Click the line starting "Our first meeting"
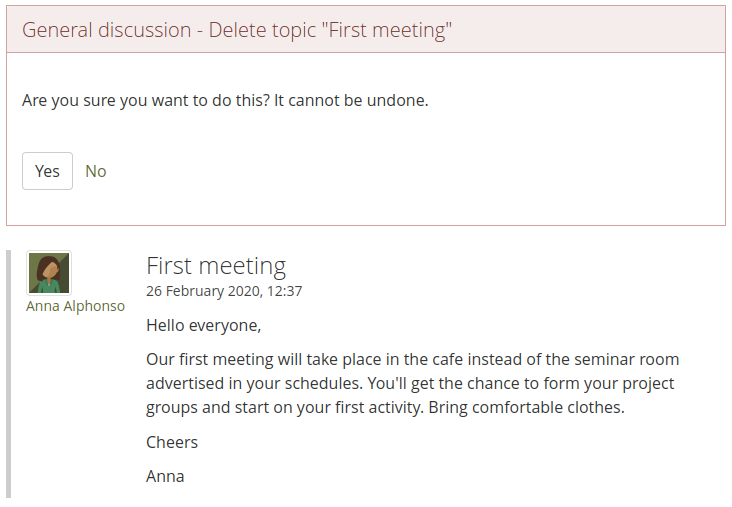This screenshot has width=732, height=507. tap(412, 359)
